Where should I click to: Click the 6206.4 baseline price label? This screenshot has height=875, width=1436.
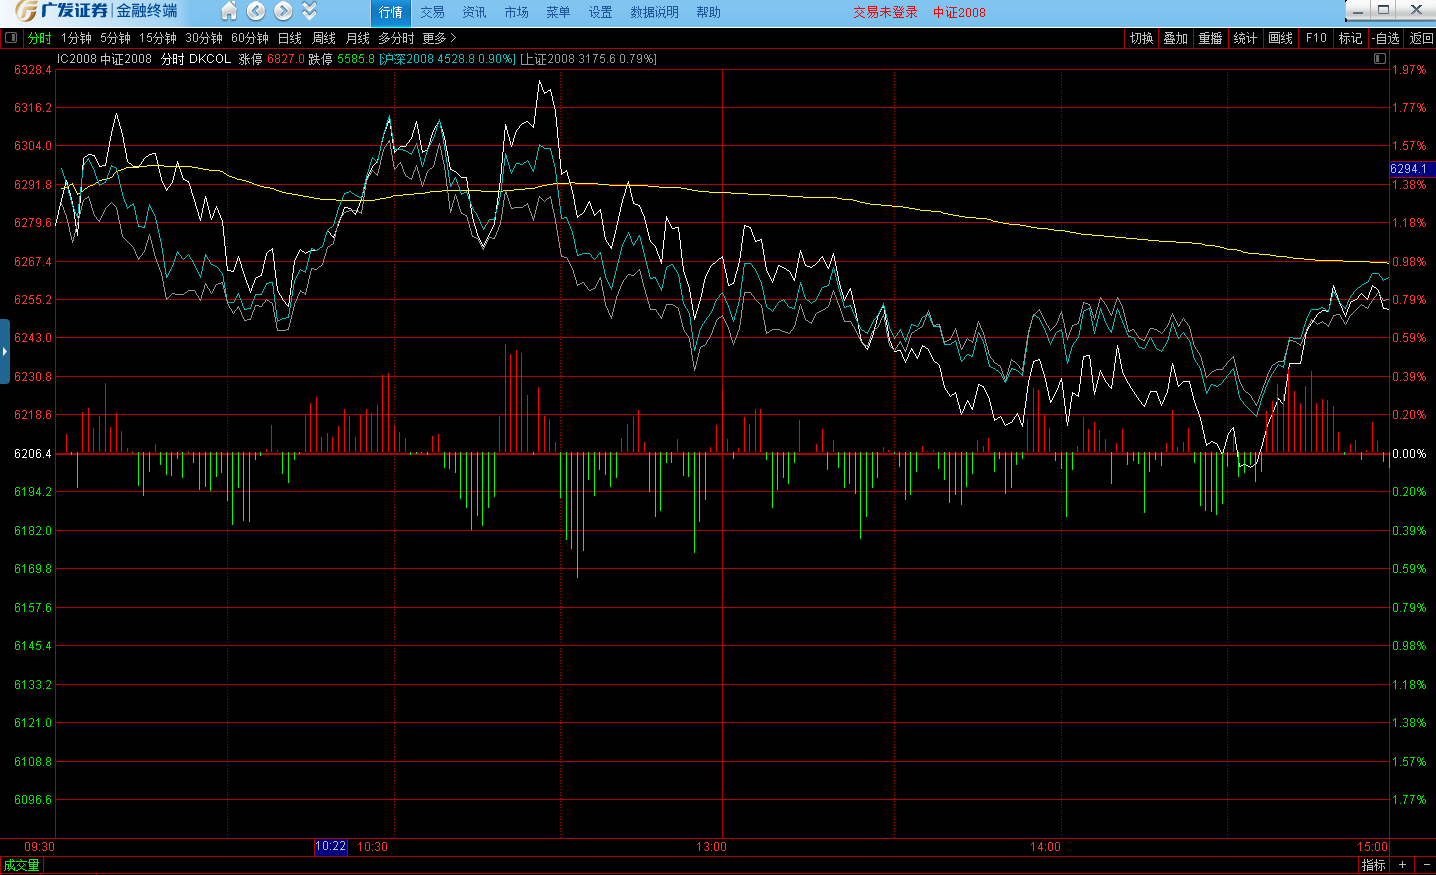coord(32,454)
